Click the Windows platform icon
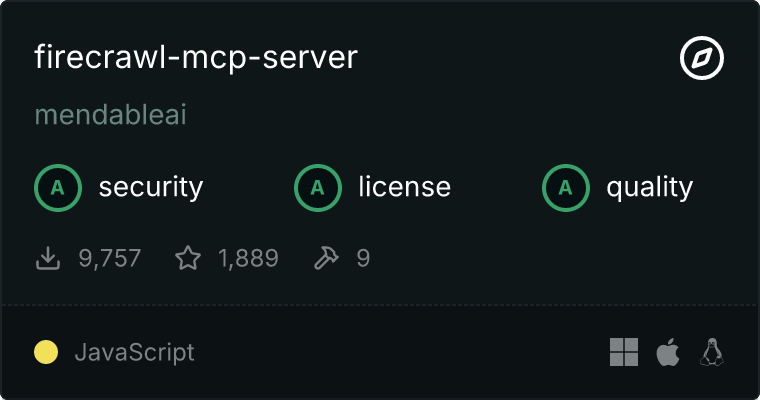This screenshot has height=400, width=760. [624, 352]
